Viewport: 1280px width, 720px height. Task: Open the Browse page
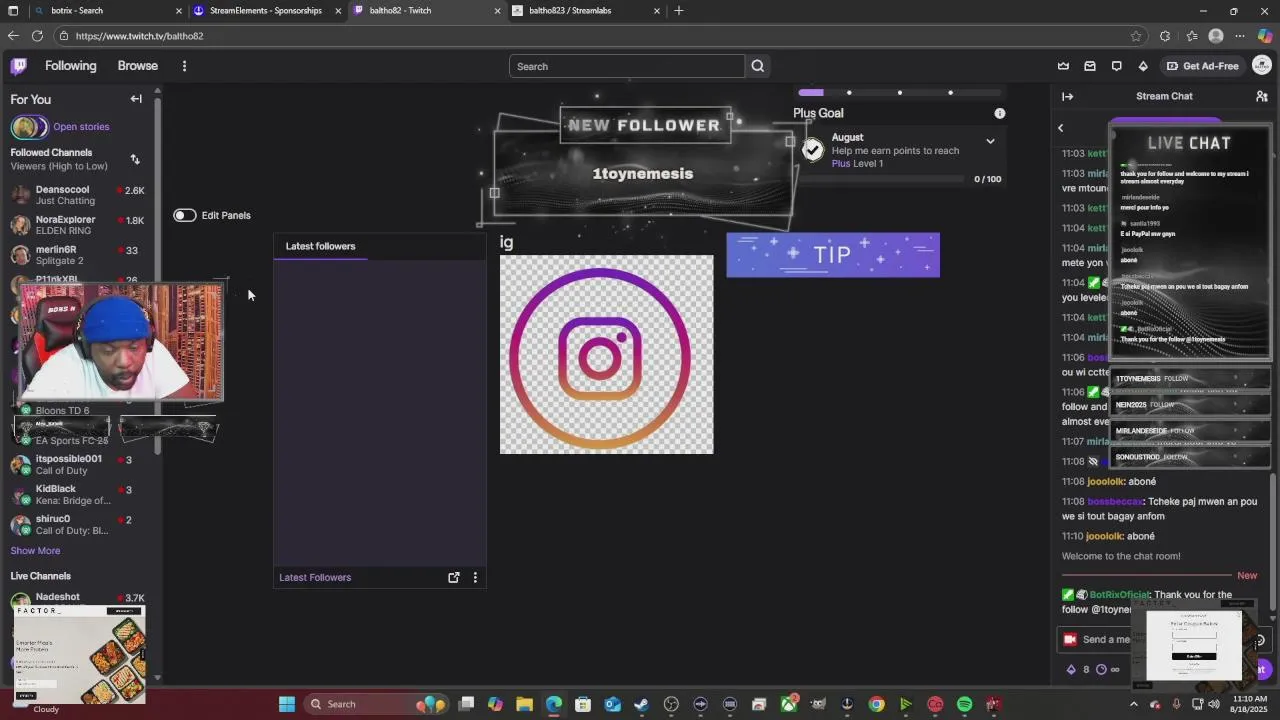point(138,66)
